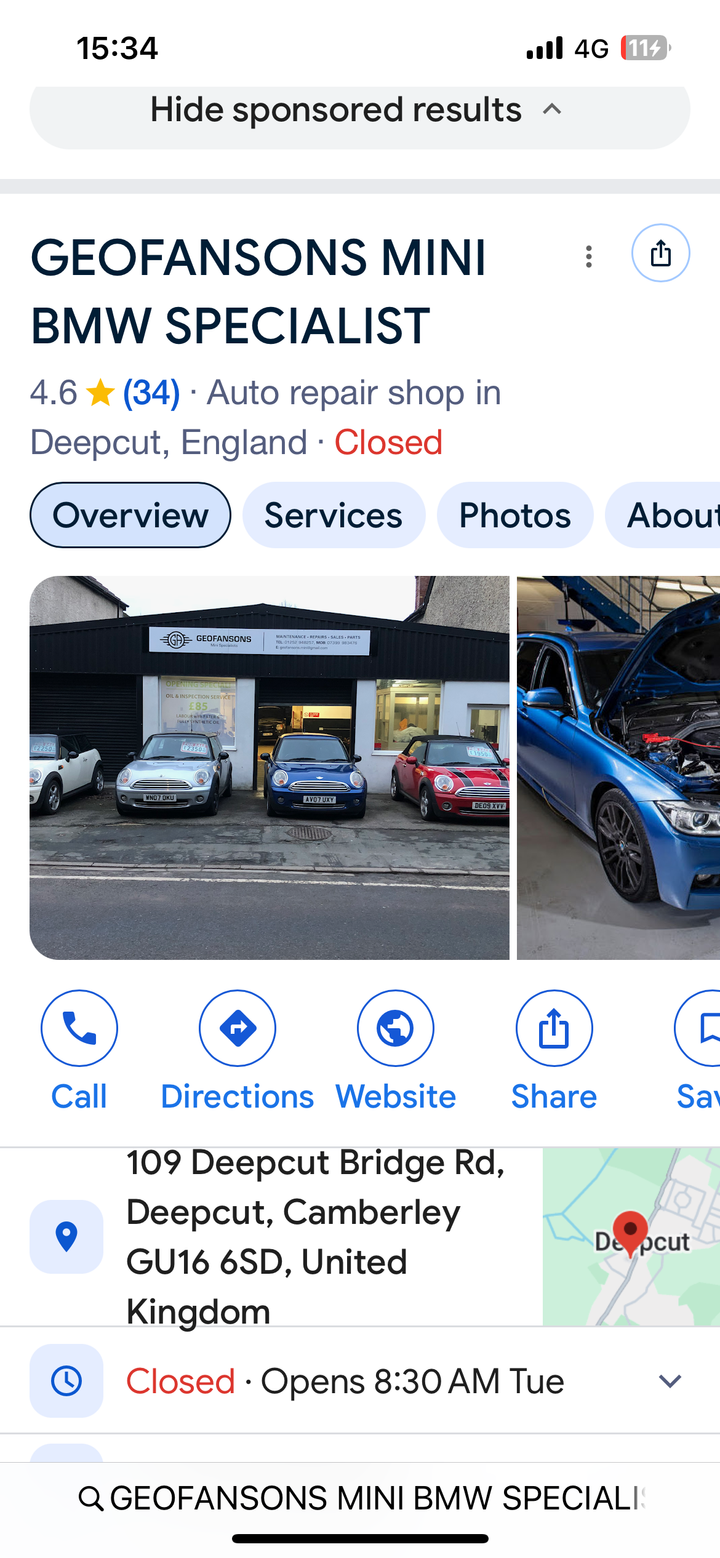Viewport: 720px width, 1558px height.
Task: Switch to the Photos tab
Action: point(515,515)
